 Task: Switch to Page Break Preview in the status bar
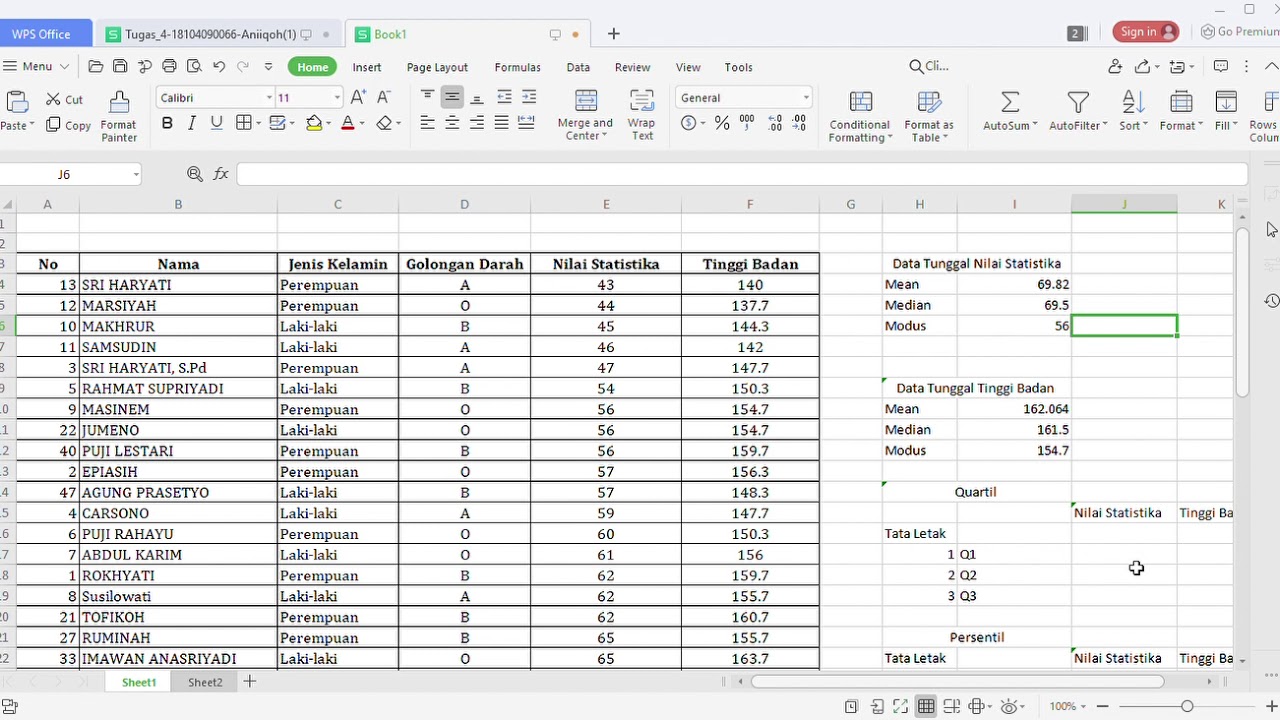pyautogui.click(x=951, y=706)
